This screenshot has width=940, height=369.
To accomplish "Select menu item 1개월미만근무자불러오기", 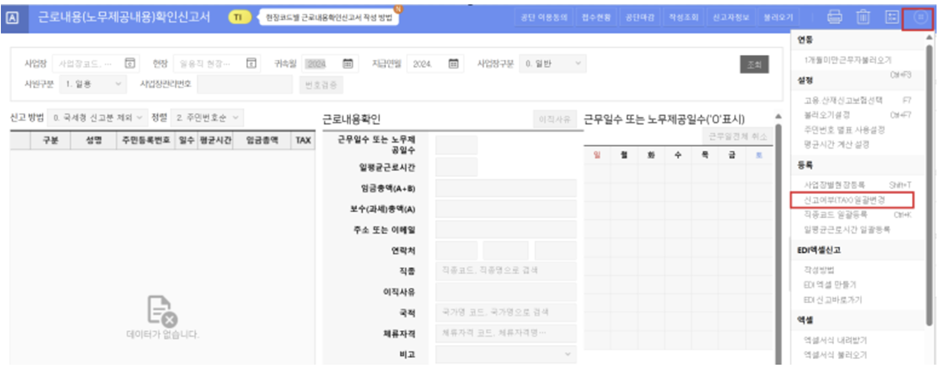I will (848, 60).
